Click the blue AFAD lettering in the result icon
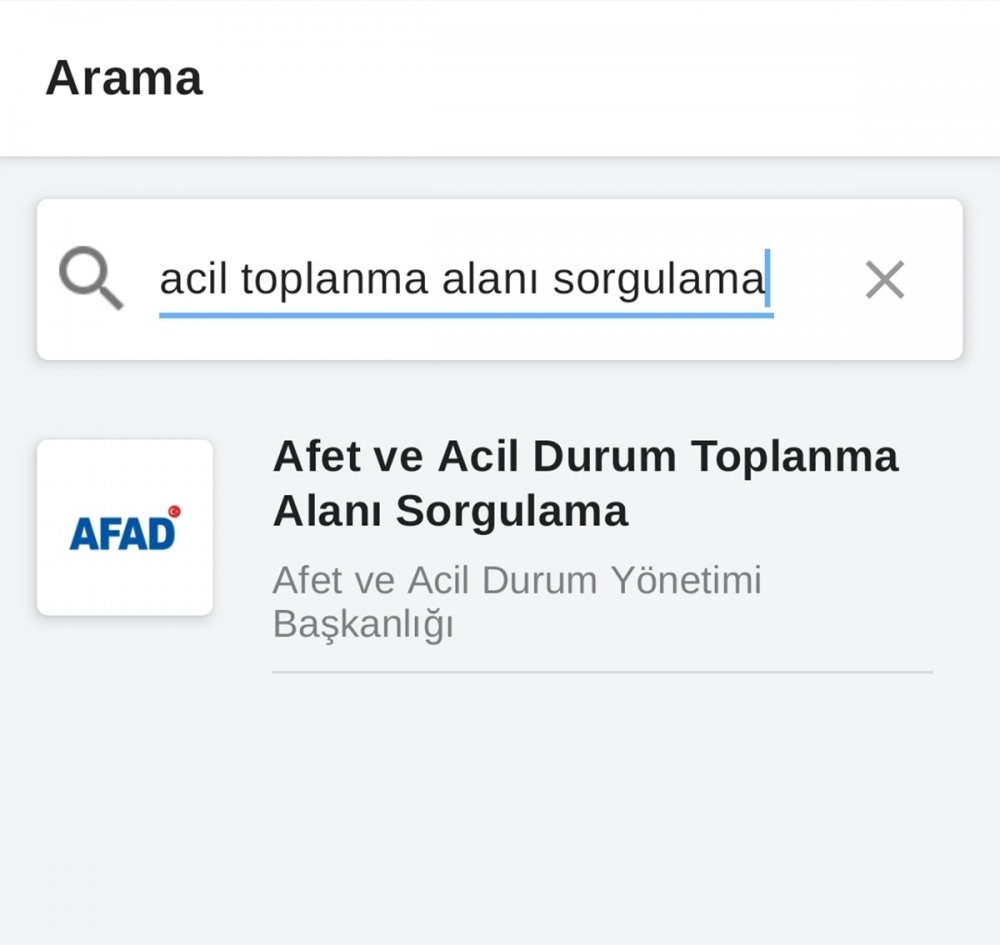The width and height of the screenshot is (1000, 945). (120, 535)
